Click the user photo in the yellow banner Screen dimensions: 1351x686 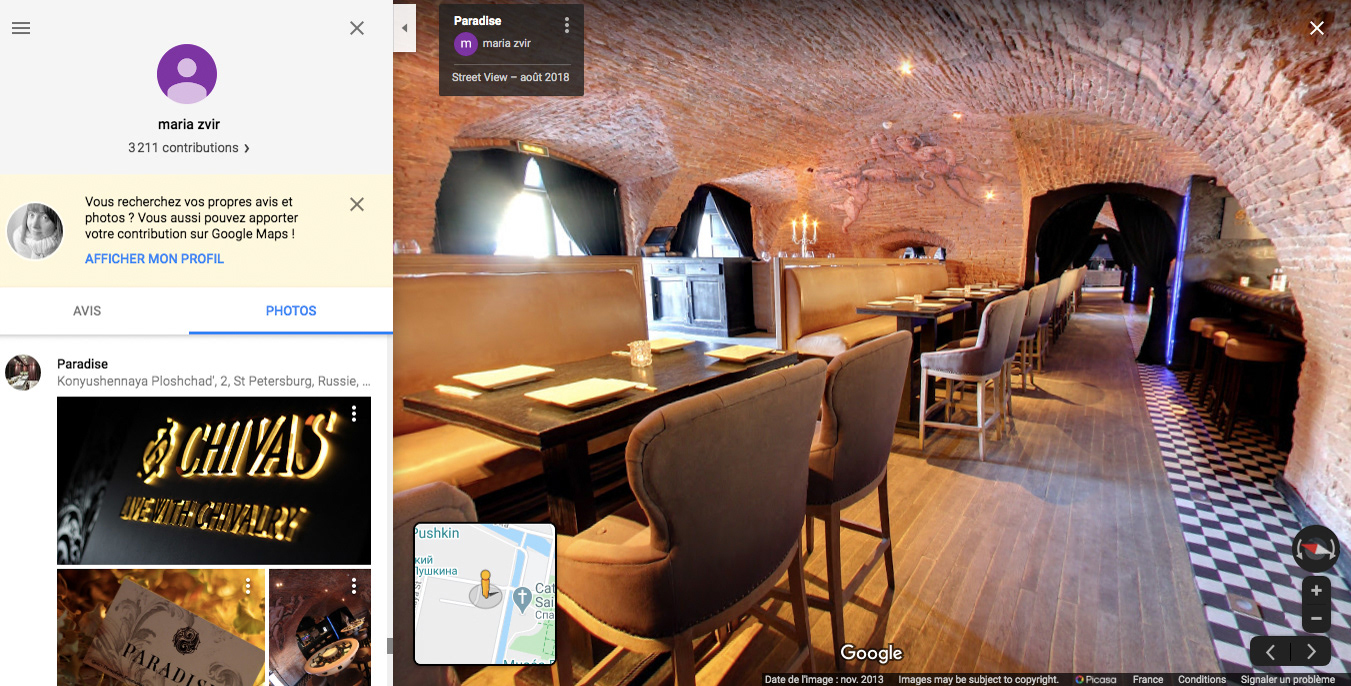[x=35, y=231]
